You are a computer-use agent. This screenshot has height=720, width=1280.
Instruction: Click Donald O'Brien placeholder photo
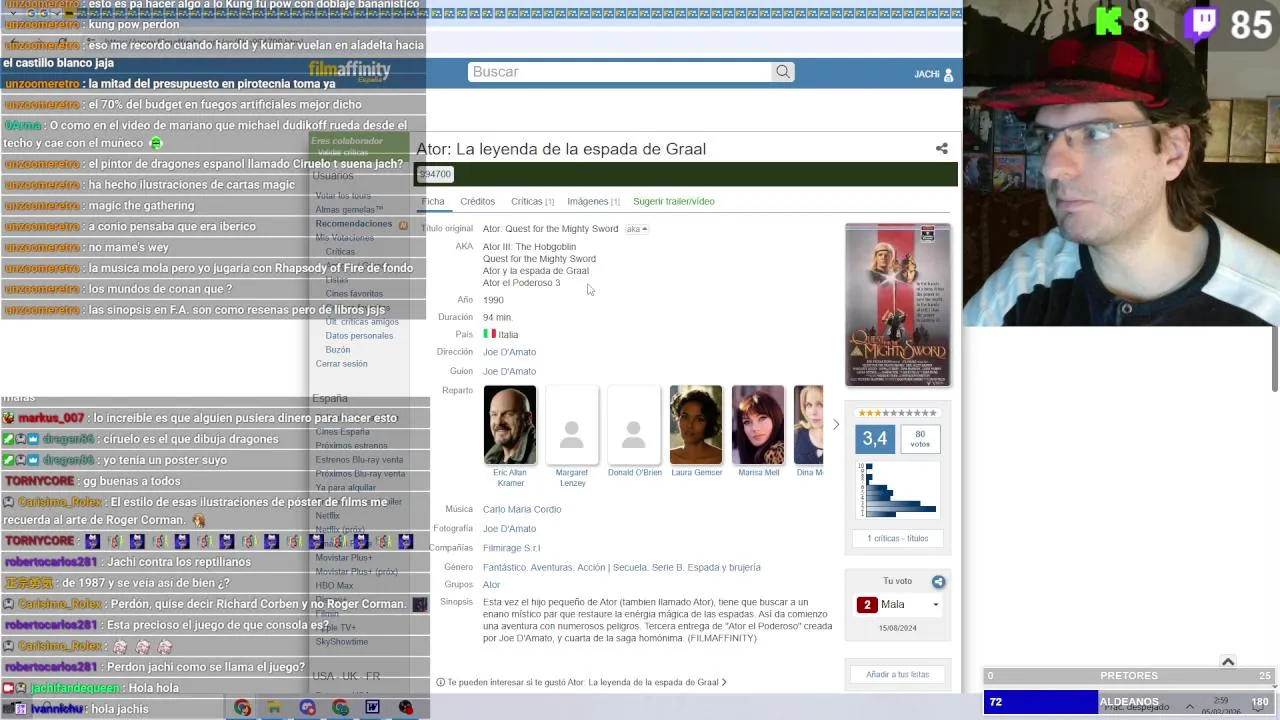(x=634, y=425)
